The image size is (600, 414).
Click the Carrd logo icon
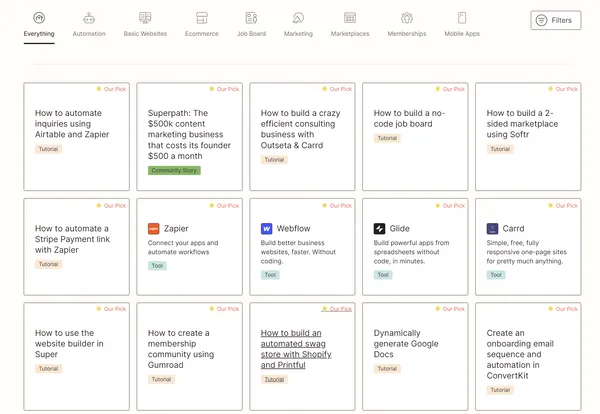pyautogui.click(x=492, y=228)
